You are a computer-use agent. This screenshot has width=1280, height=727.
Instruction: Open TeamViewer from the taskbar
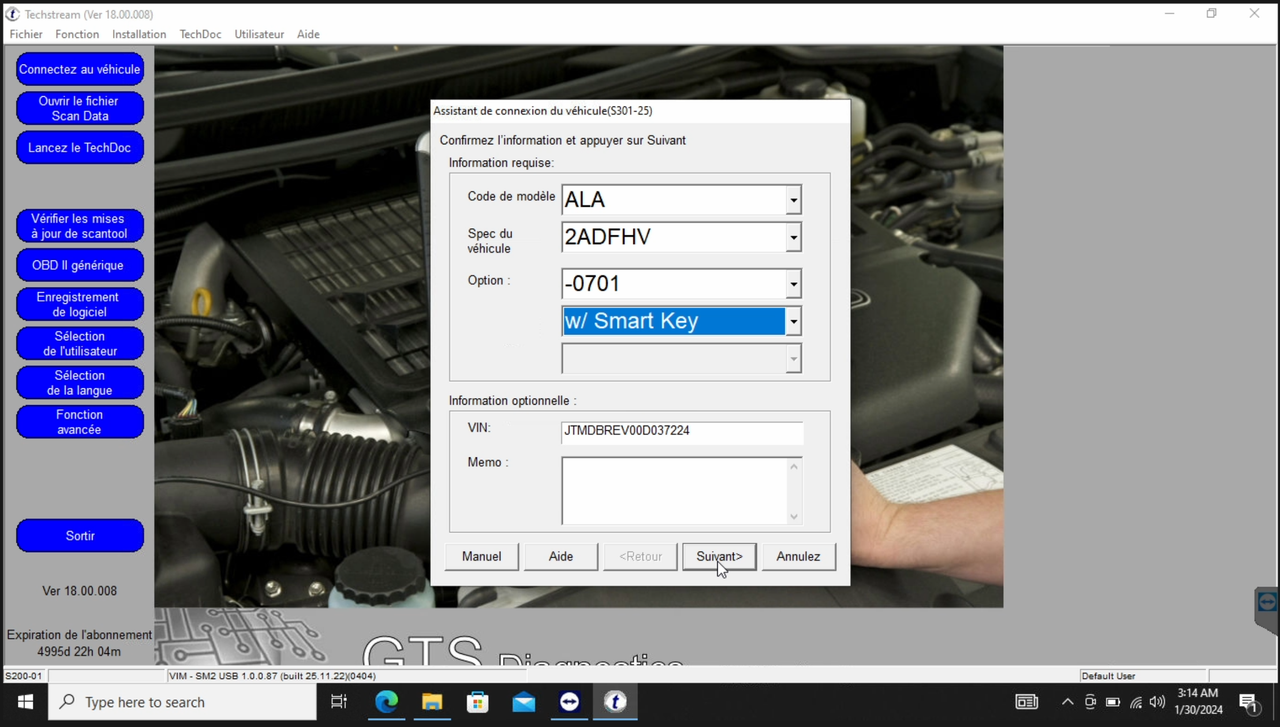569,702
